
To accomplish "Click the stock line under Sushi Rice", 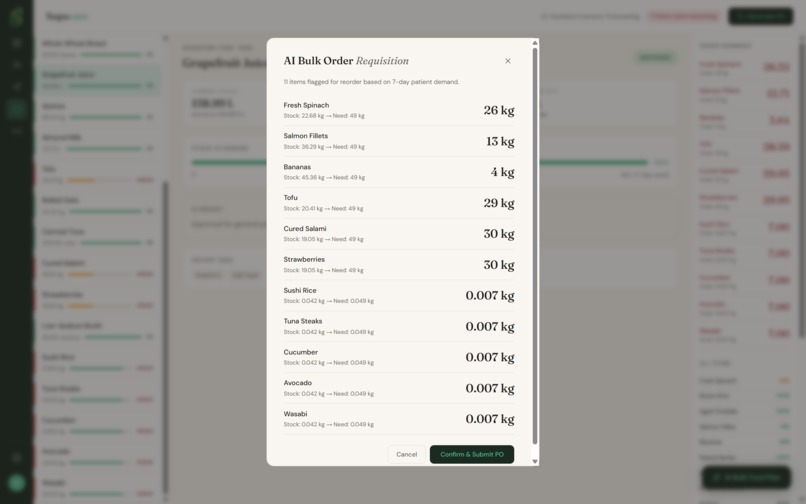I will [328, 301].
